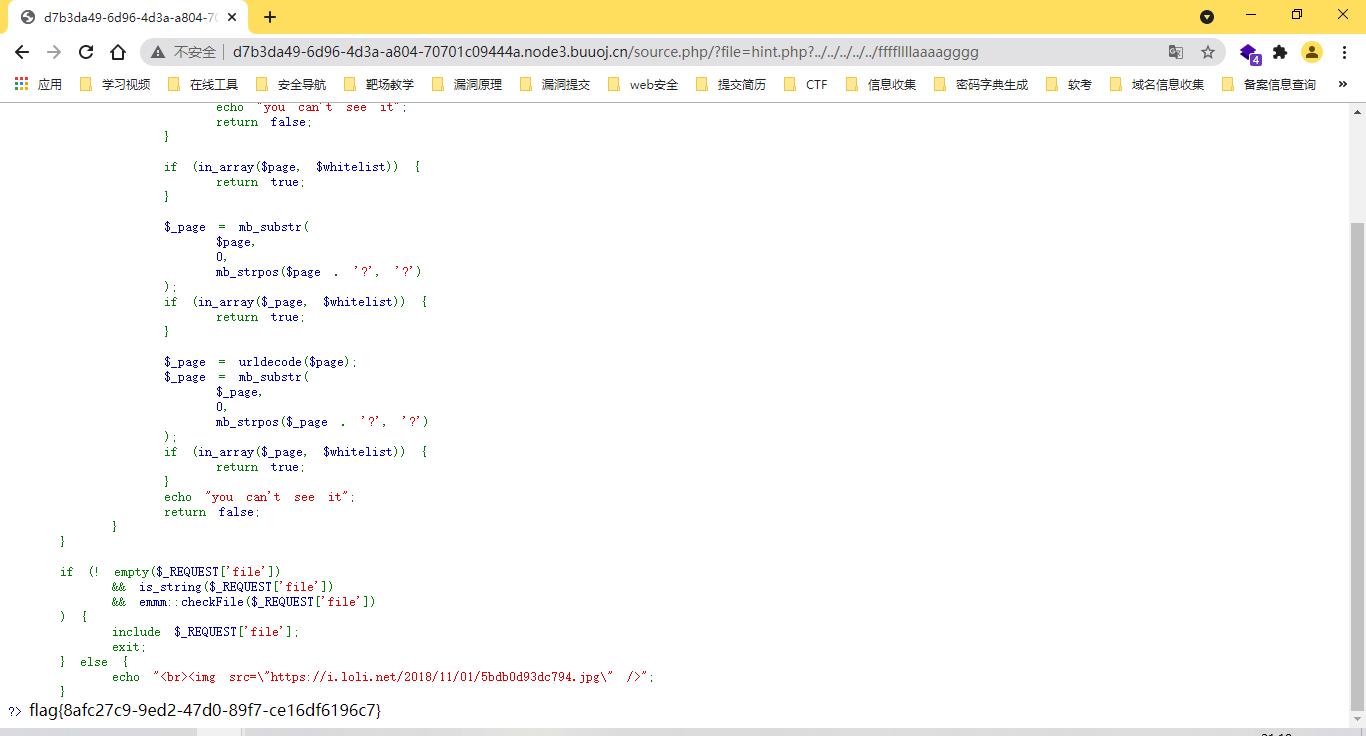Click the $_page = urldecode($page) line
The width and height of the screenshot is (1366, 736).
pos(260,362)
